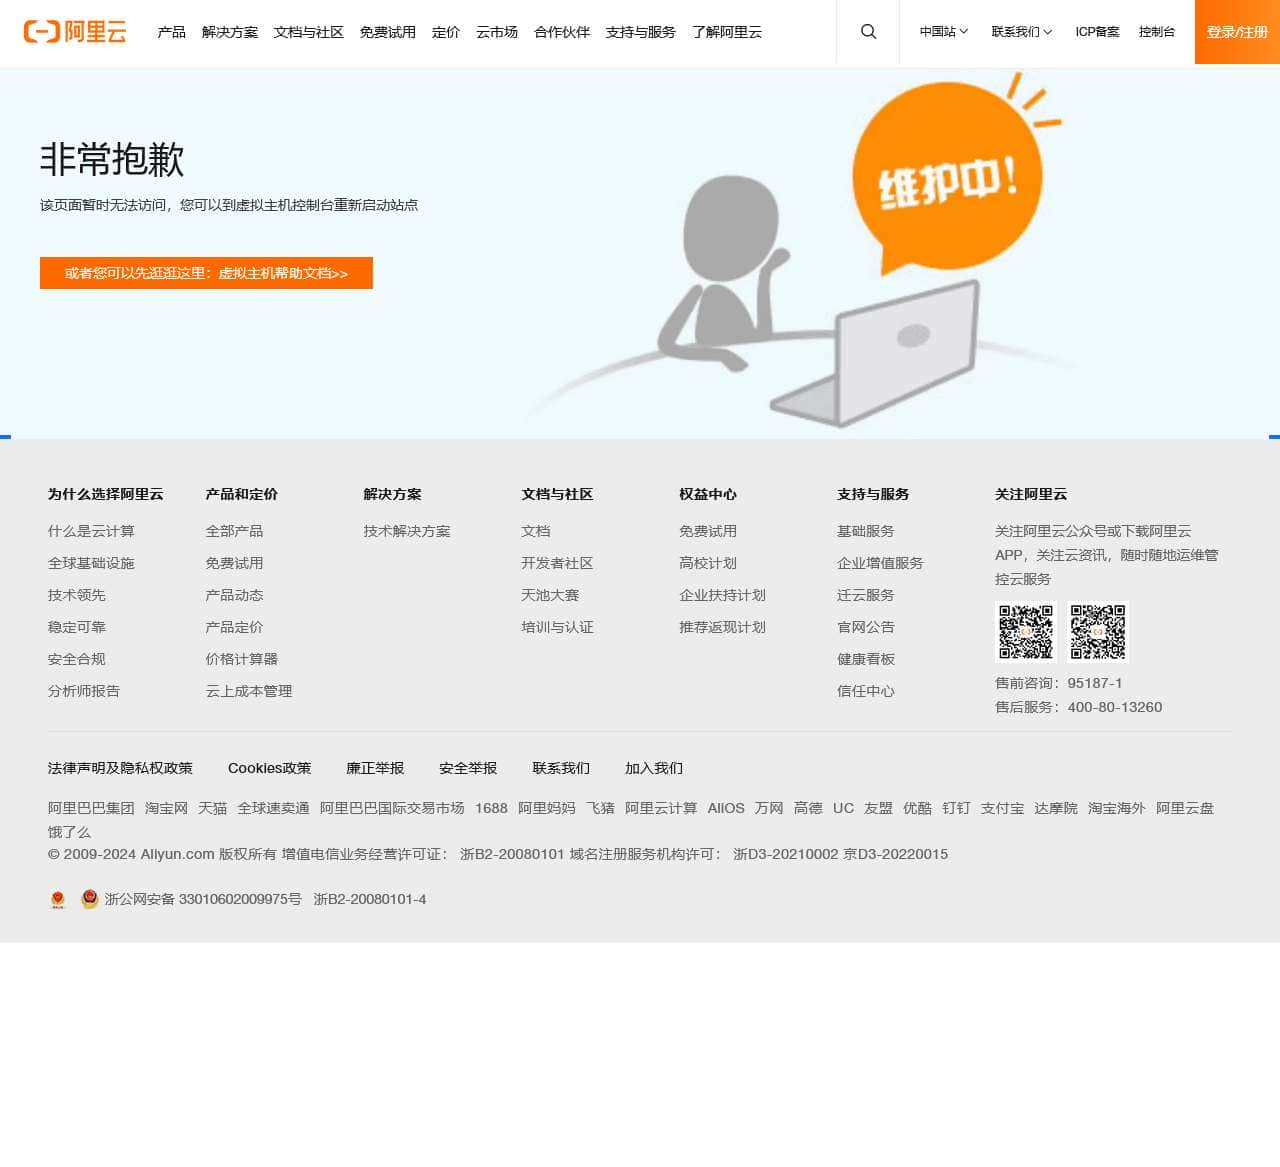Open 产品定价 footer link
This screenshot has width=1280, height=1167.
[x=235, y=627]
